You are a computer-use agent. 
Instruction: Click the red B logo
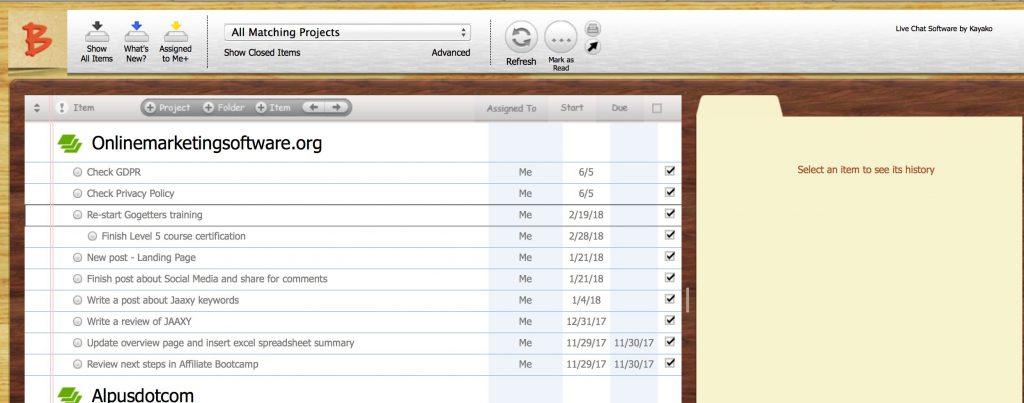(36, 39)
